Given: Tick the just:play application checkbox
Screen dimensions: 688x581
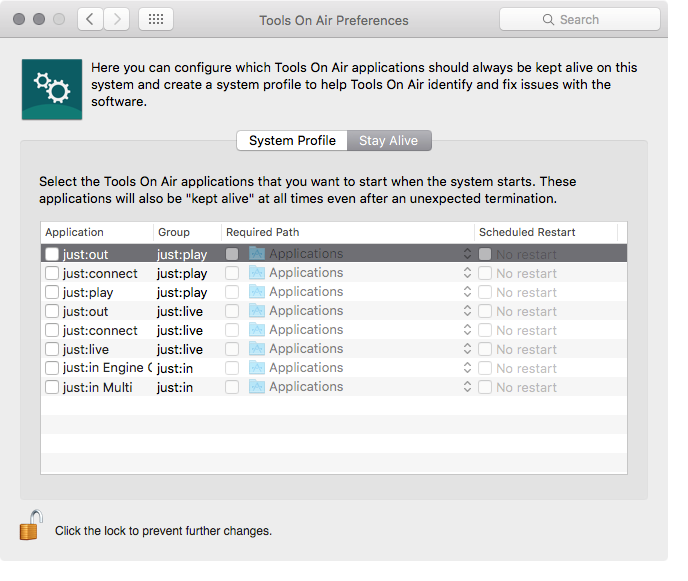Looking at the screenshot, I should tap(52, 292).
